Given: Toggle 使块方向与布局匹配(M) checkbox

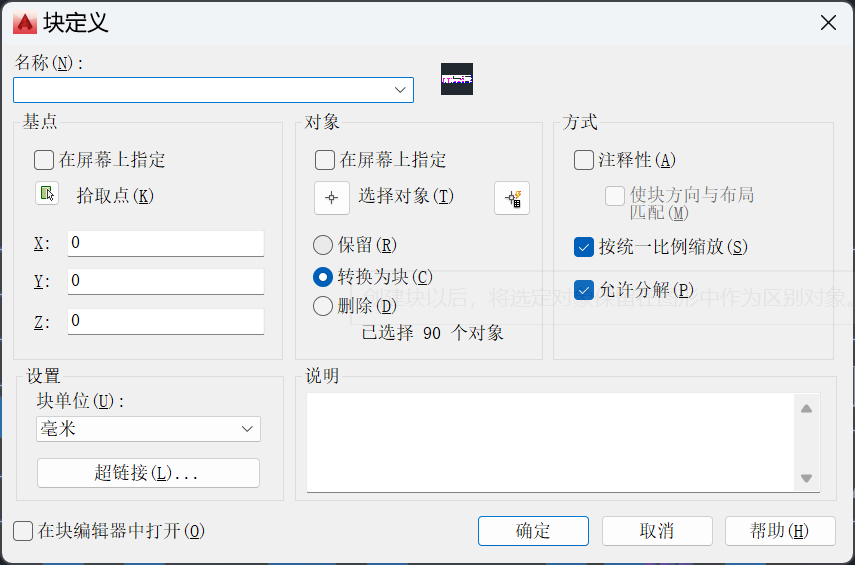Looking at the screenshot, I should tap(615, 196).
